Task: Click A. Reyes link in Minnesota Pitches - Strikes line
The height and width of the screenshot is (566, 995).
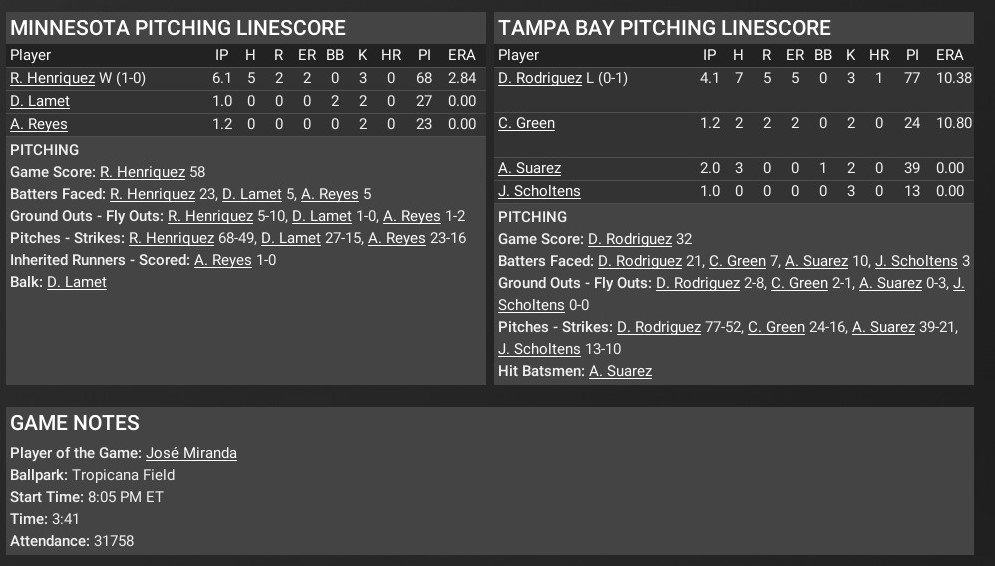Action: 397,238
